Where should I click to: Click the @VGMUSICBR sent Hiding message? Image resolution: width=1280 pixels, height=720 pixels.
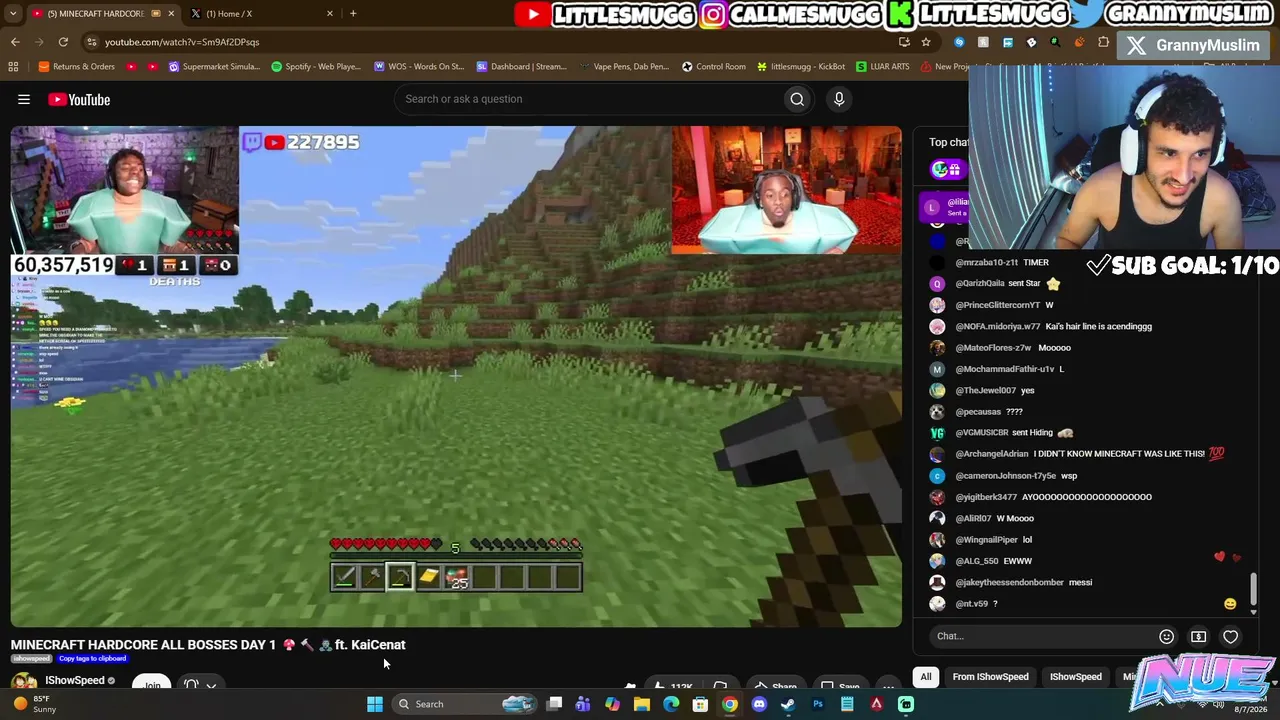point(1015,433)
